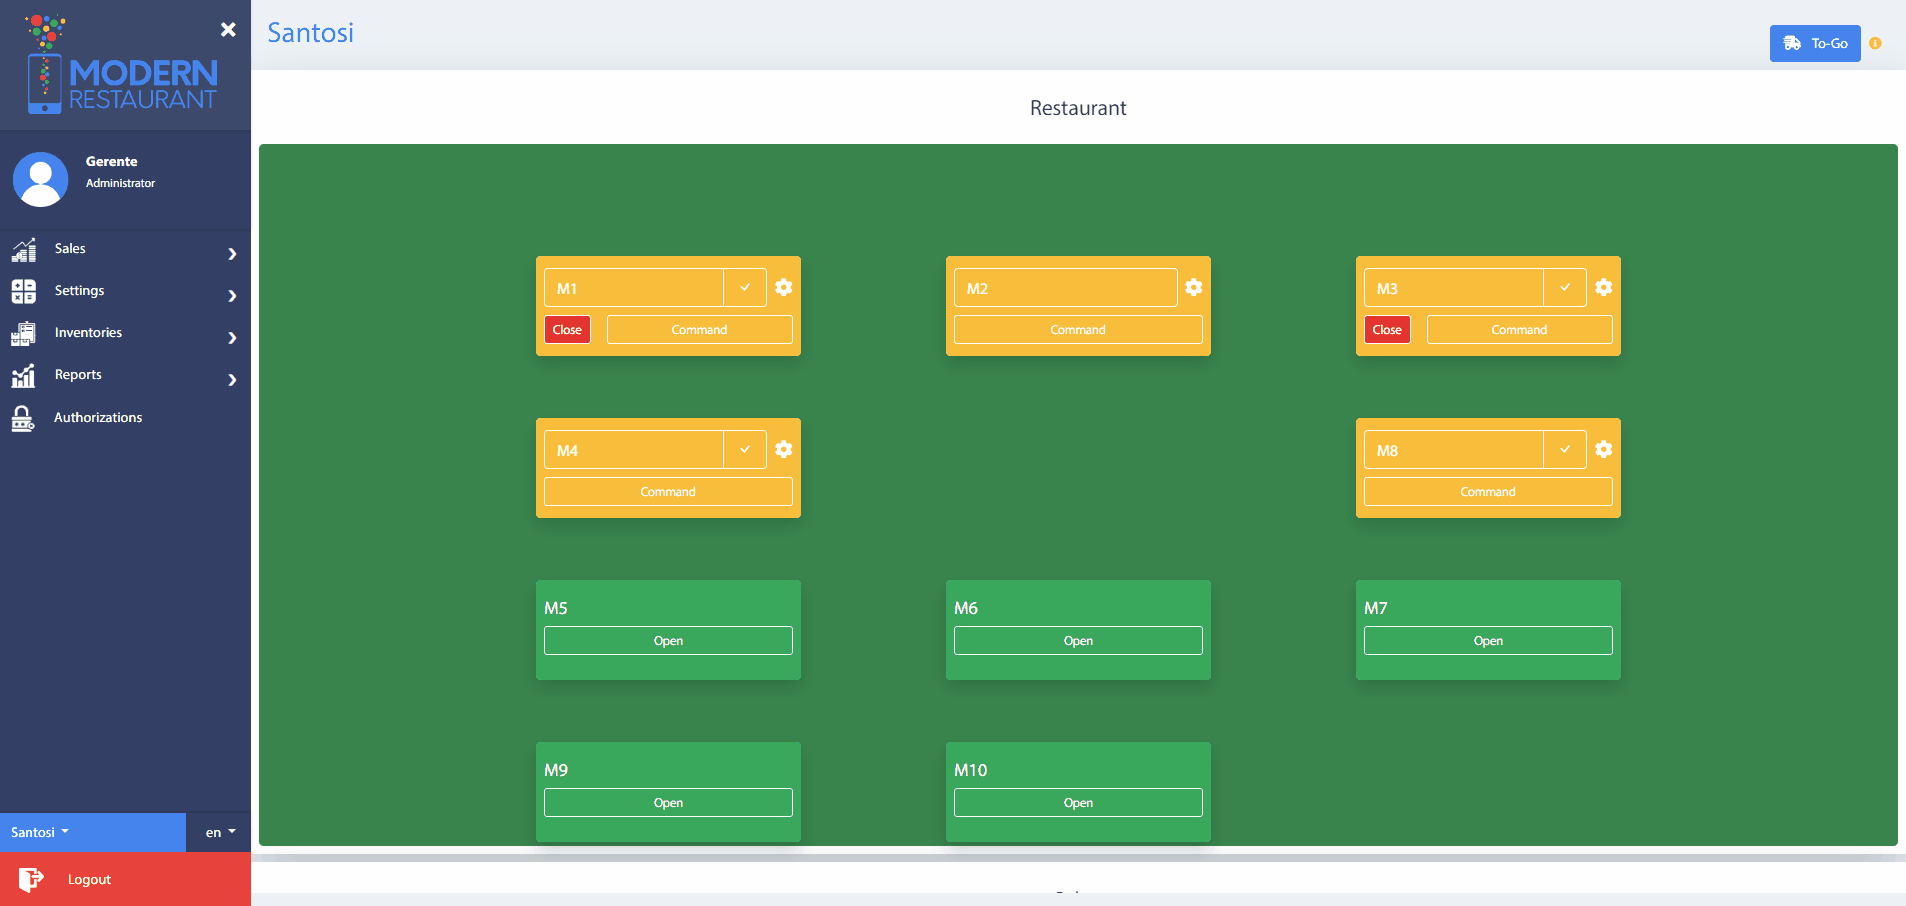The image size is (1906, 906).
Task: Click the M2 table name field
Action: coord(1064,288)
